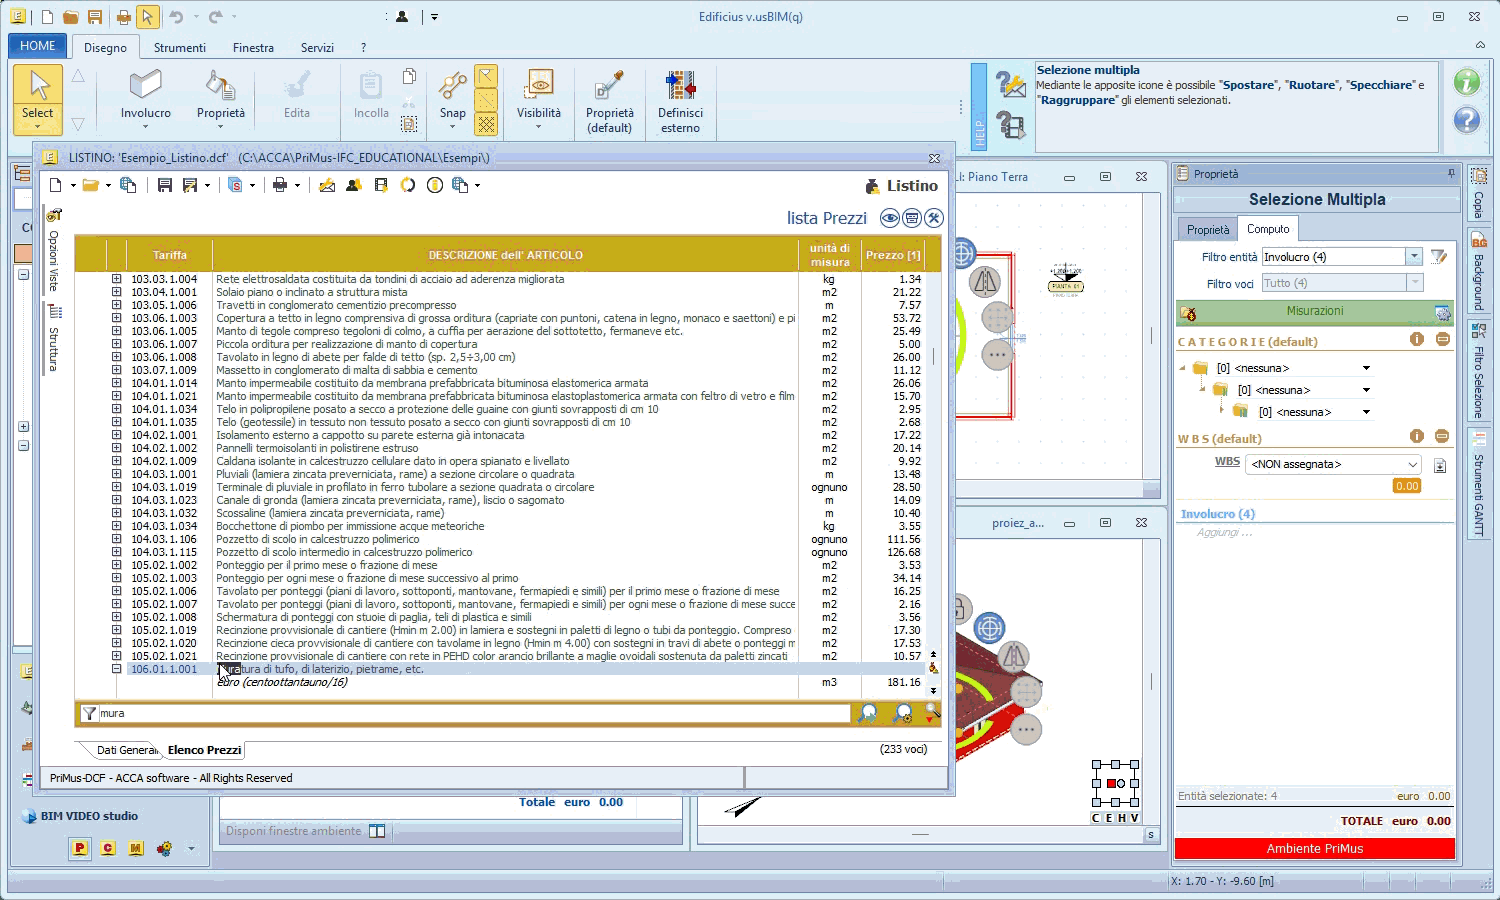
Task: Click the filter text field containing mura
Action: pyautogui.click(x=473, y=713)
